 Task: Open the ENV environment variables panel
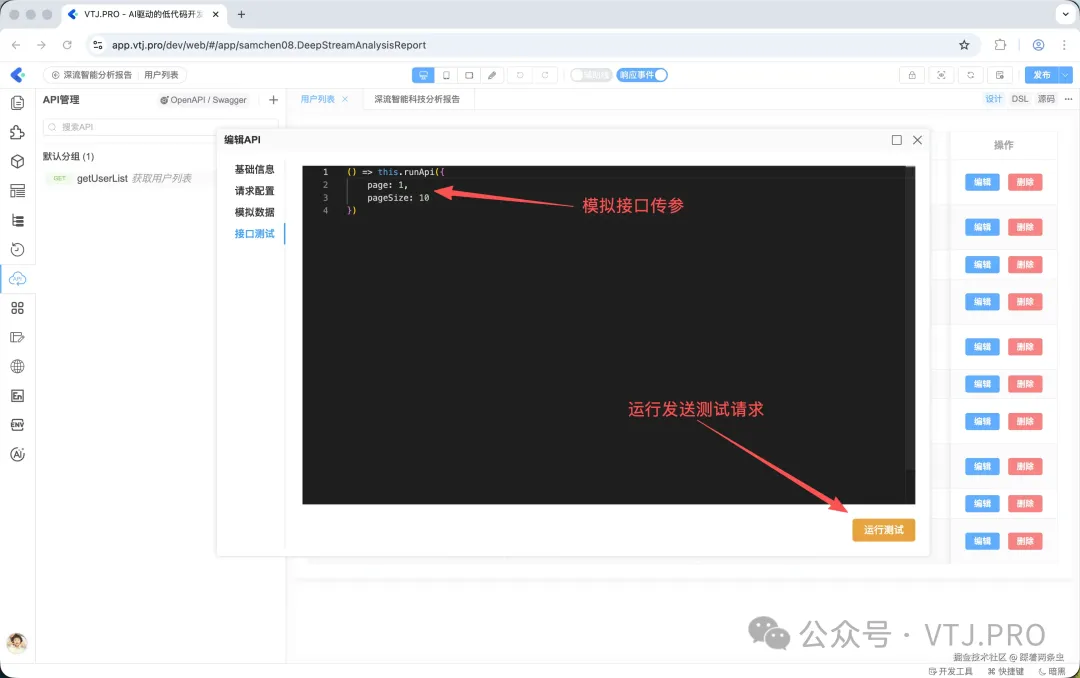tap(16, 424)
